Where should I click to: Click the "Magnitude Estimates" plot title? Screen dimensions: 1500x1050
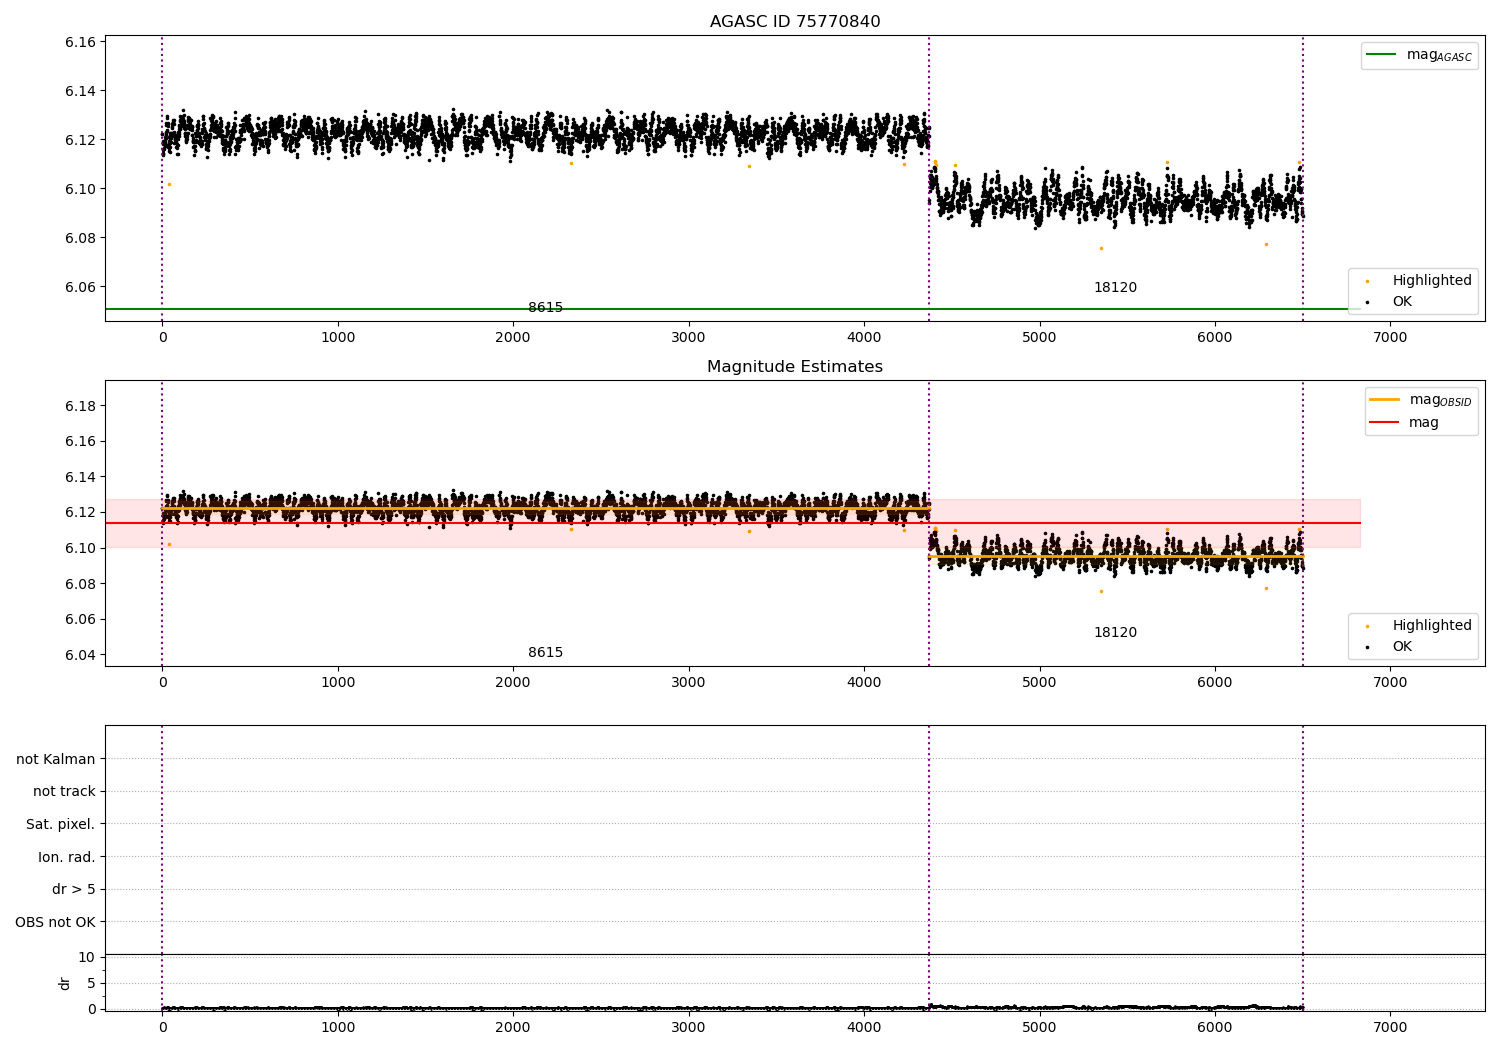[795, 367]
